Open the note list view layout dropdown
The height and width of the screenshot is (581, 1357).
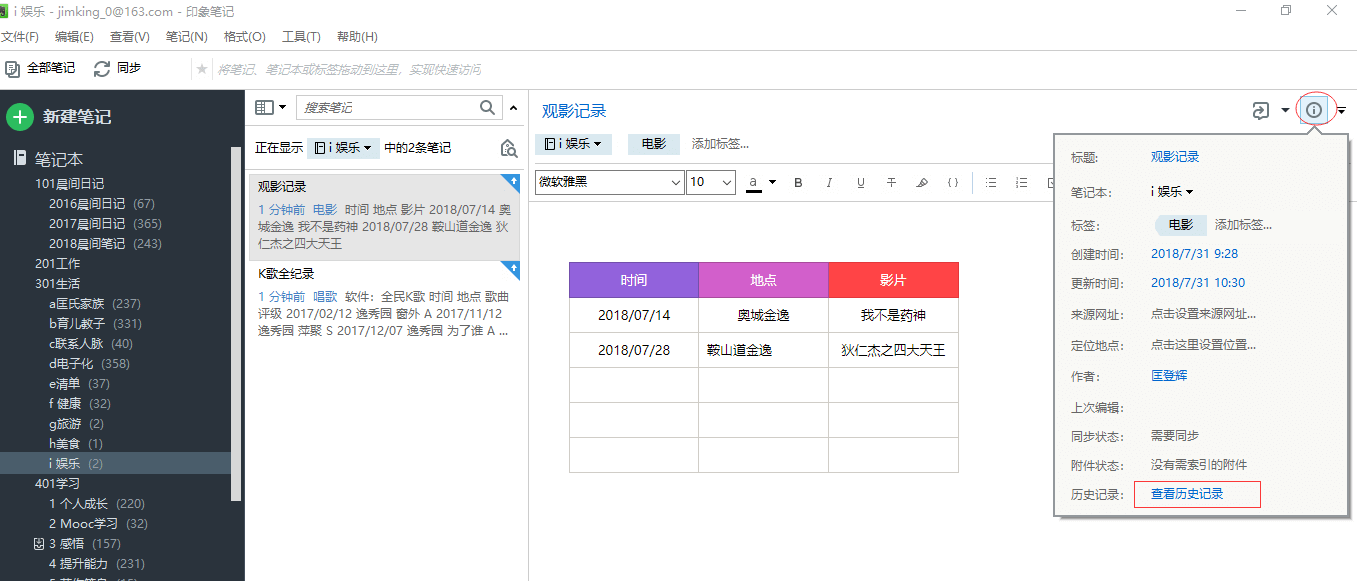click(270, 107)
